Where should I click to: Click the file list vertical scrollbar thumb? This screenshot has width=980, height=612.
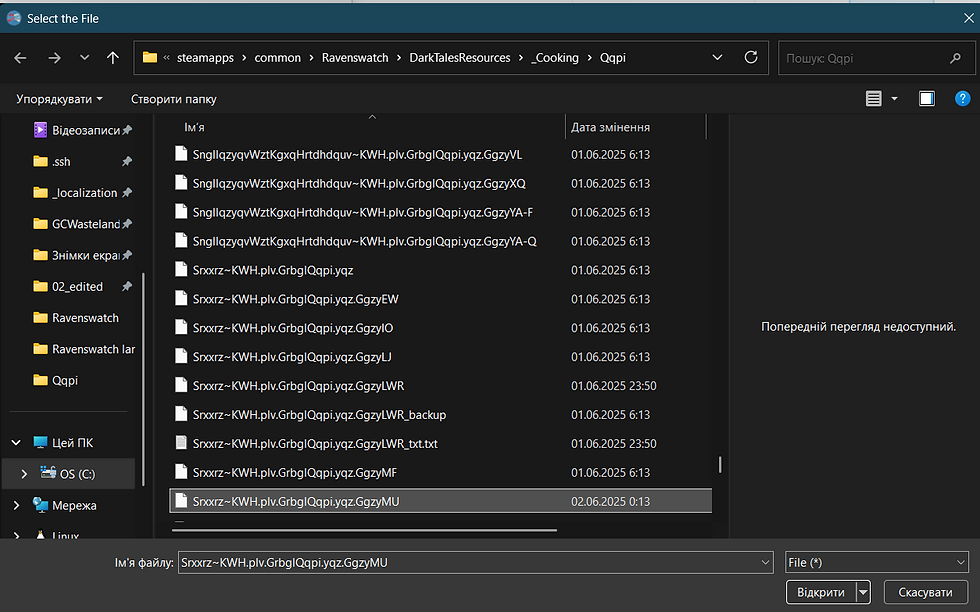pyautogui.click(x=720, y=464)
